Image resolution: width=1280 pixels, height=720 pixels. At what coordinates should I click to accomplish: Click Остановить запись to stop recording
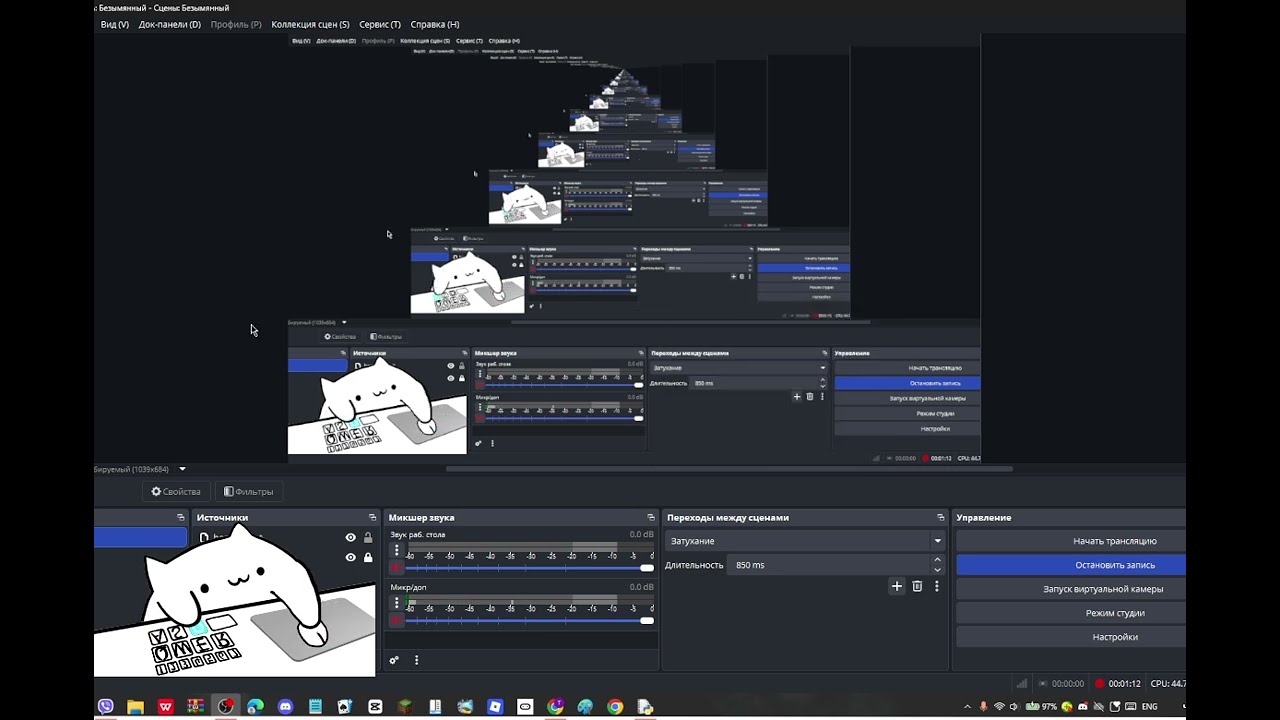[1071, 565]
